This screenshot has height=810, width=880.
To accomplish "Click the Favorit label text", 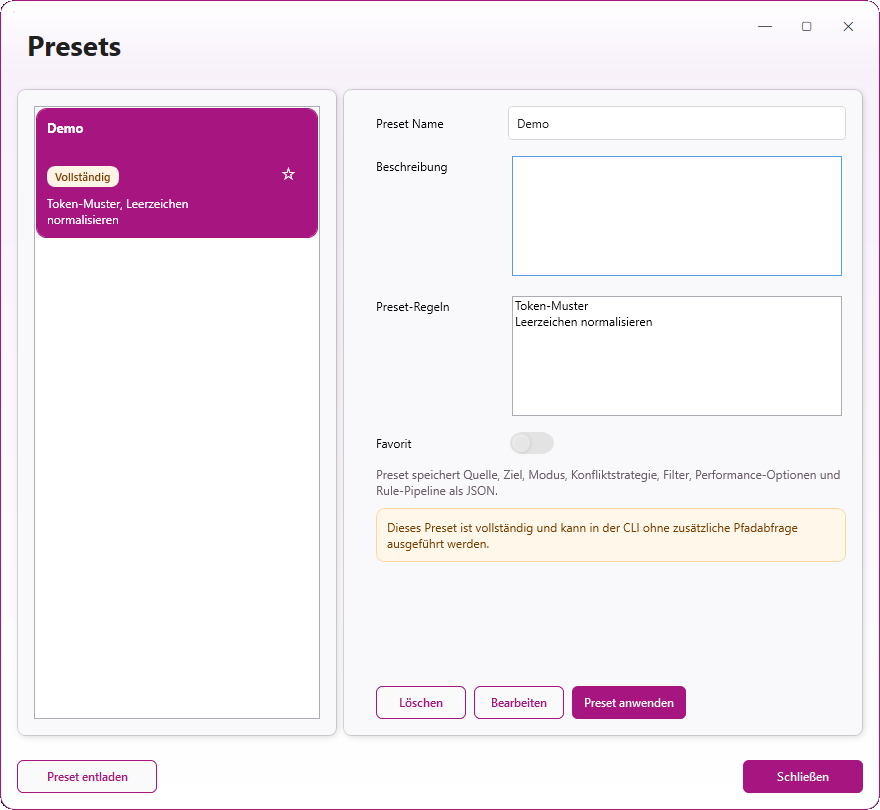I will click(394, 444).
